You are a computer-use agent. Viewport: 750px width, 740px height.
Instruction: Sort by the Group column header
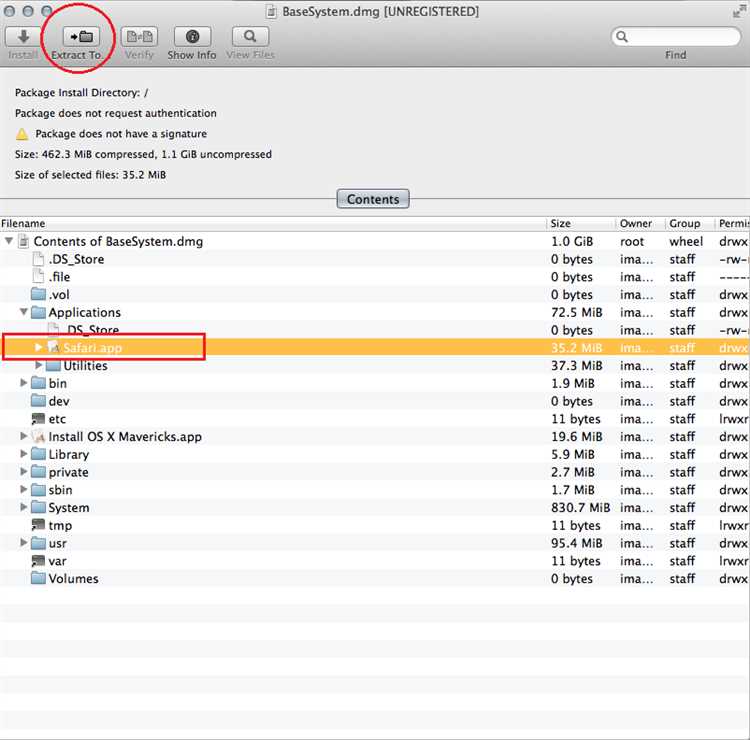(x=690, y=223)
